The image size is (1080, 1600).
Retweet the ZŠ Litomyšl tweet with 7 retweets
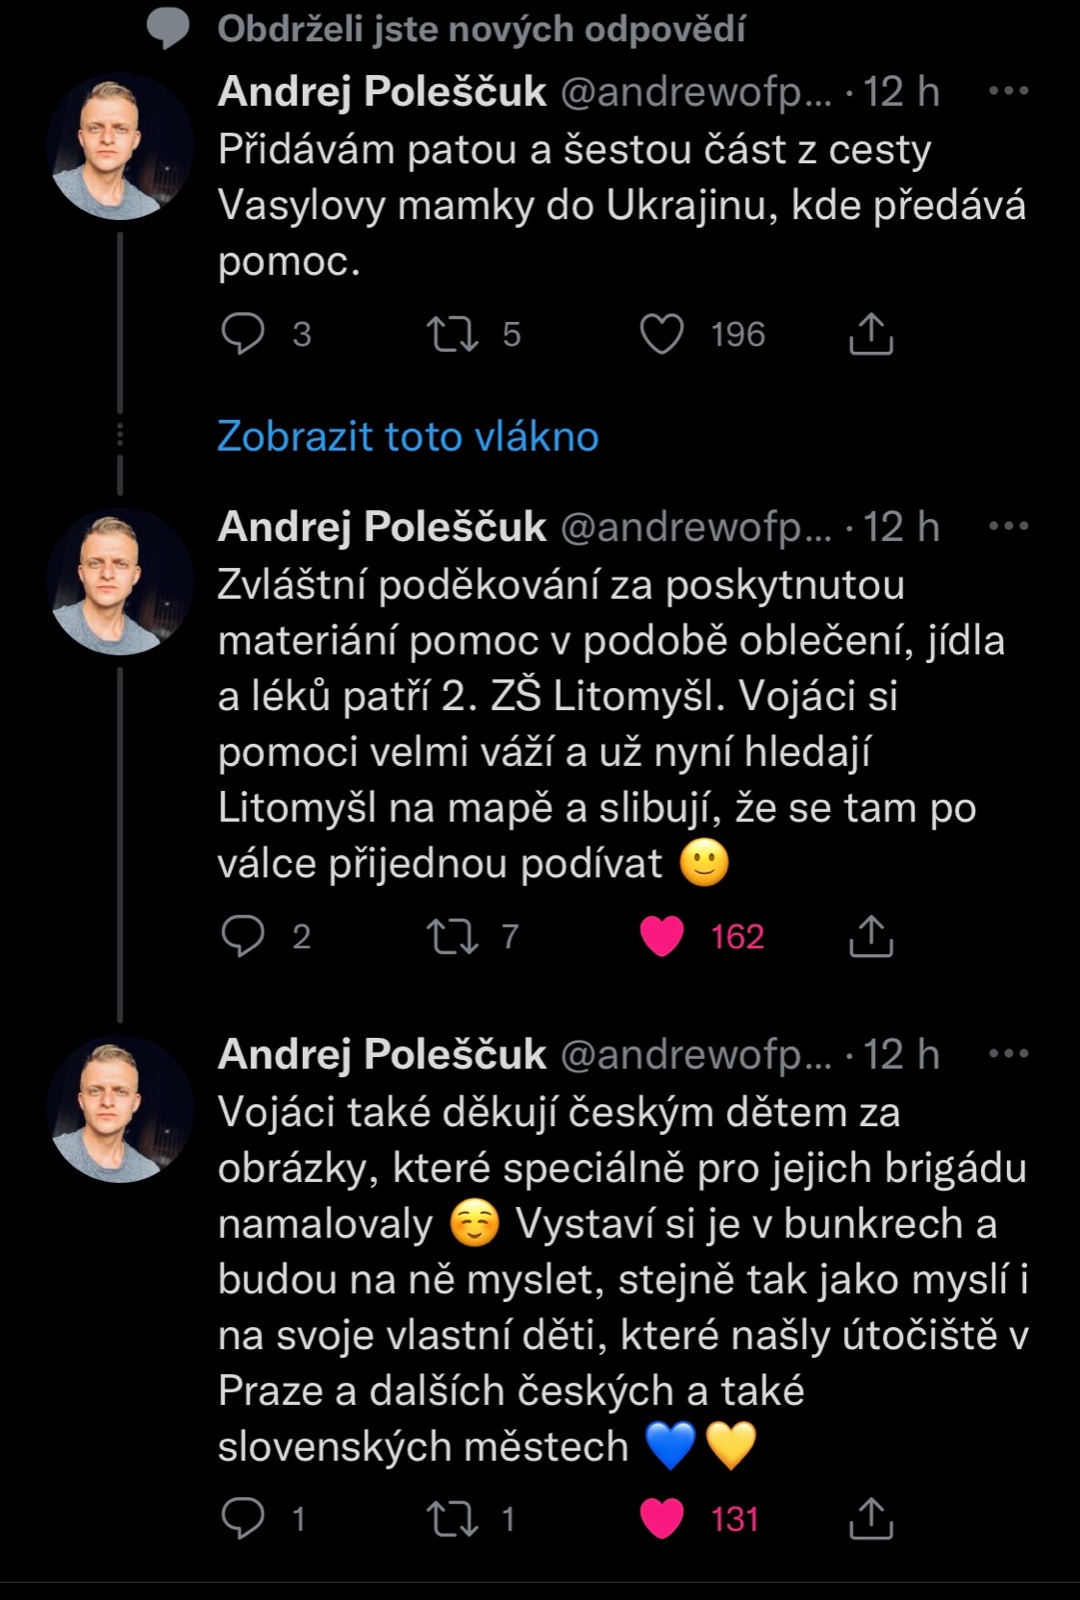click(453, 936)
